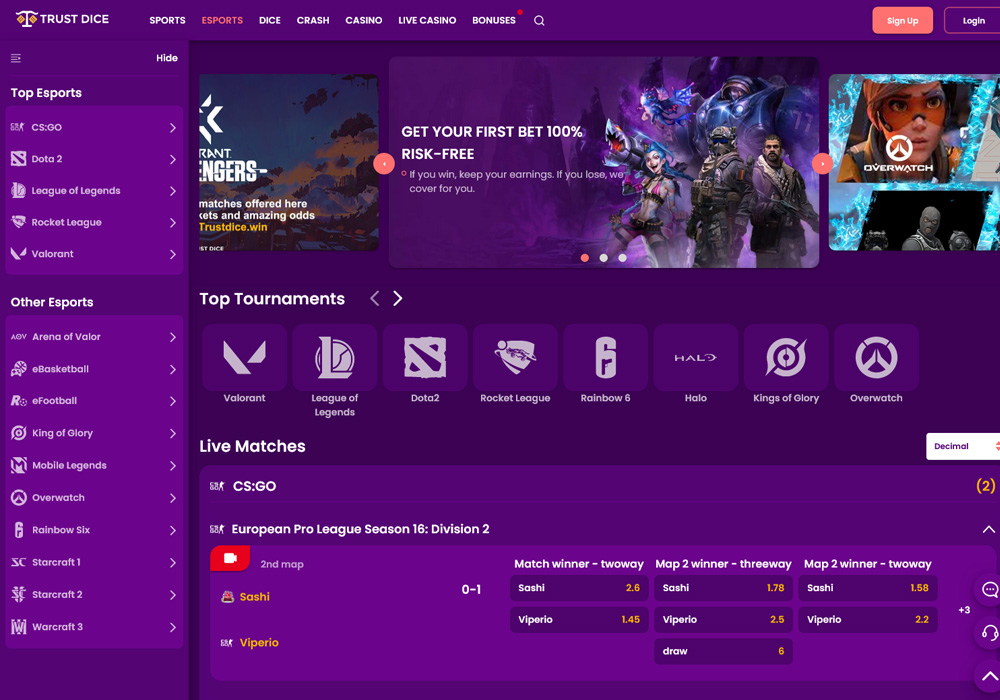Bet on Sashi match winner 2.6
This screenshot has width=1000, height=700.
(x=579, y=588)
